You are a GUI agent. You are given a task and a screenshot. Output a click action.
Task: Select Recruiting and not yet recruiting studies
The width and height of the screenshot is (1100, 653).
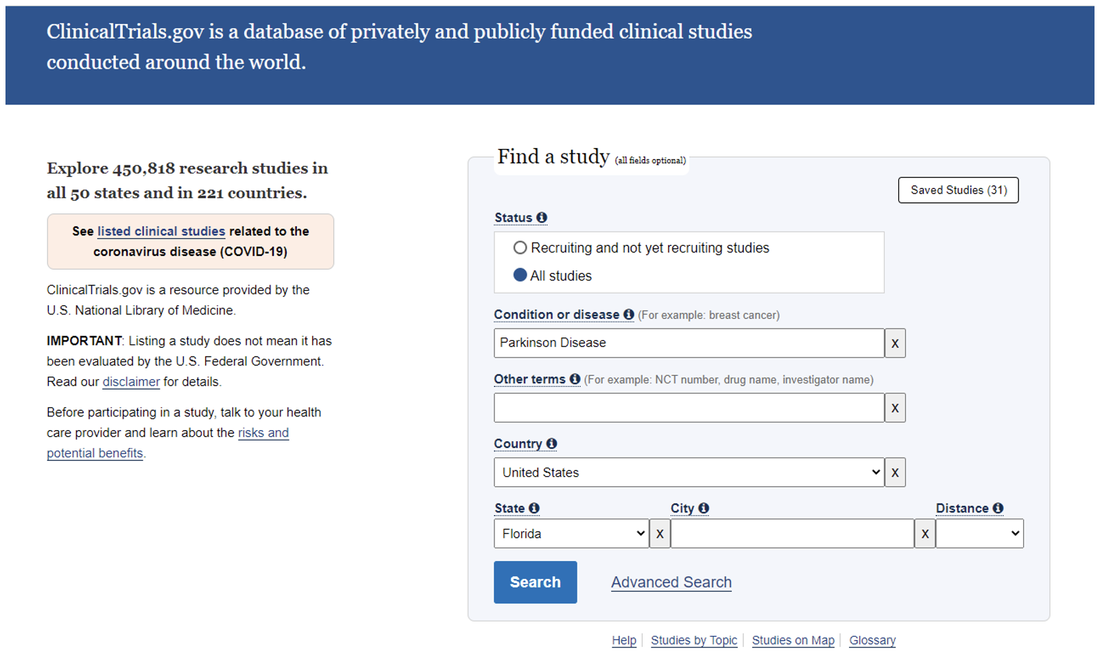520,248
